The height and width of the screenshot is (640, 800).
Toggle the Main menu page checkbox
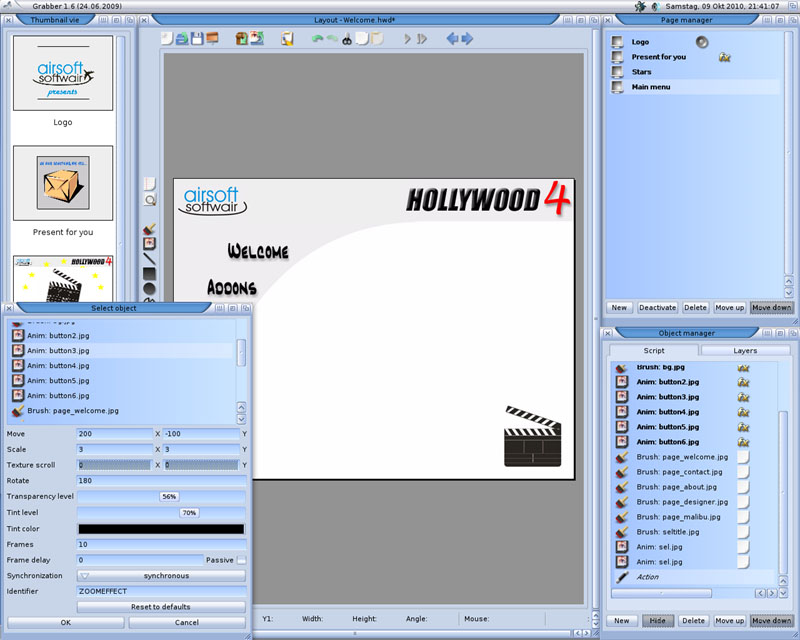pyautogui.click(x=617, y=87)
